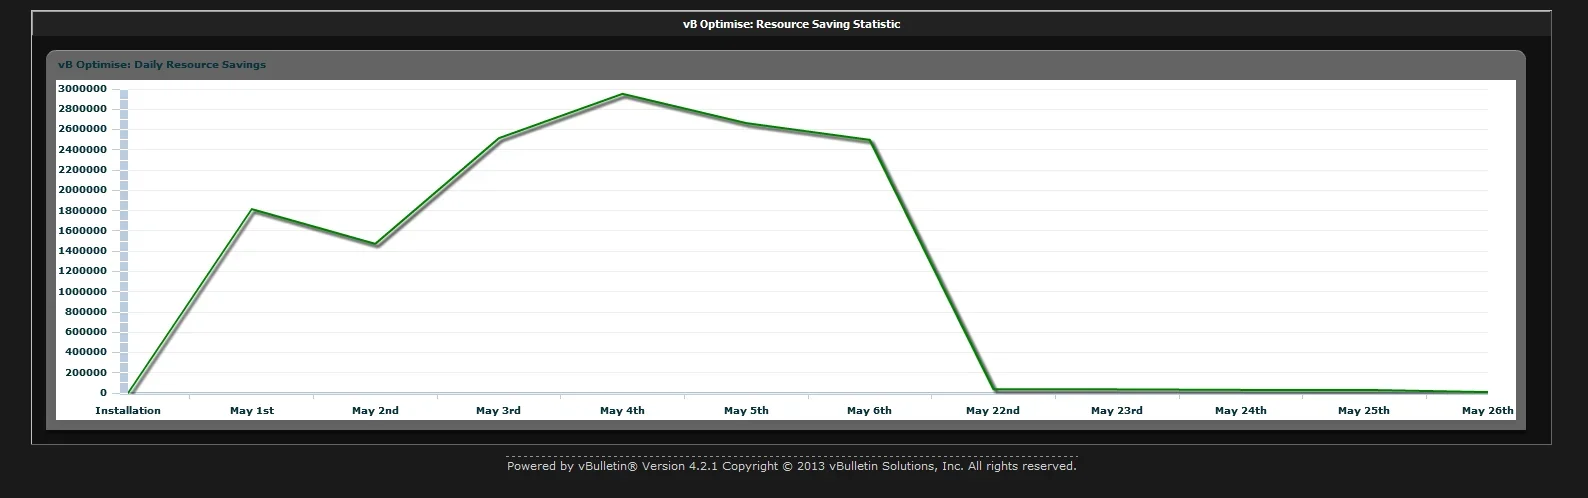Click the 1600000 y-axis value
The width and height of the screenshot is (1588, 498).
click(x=82, y=230)
